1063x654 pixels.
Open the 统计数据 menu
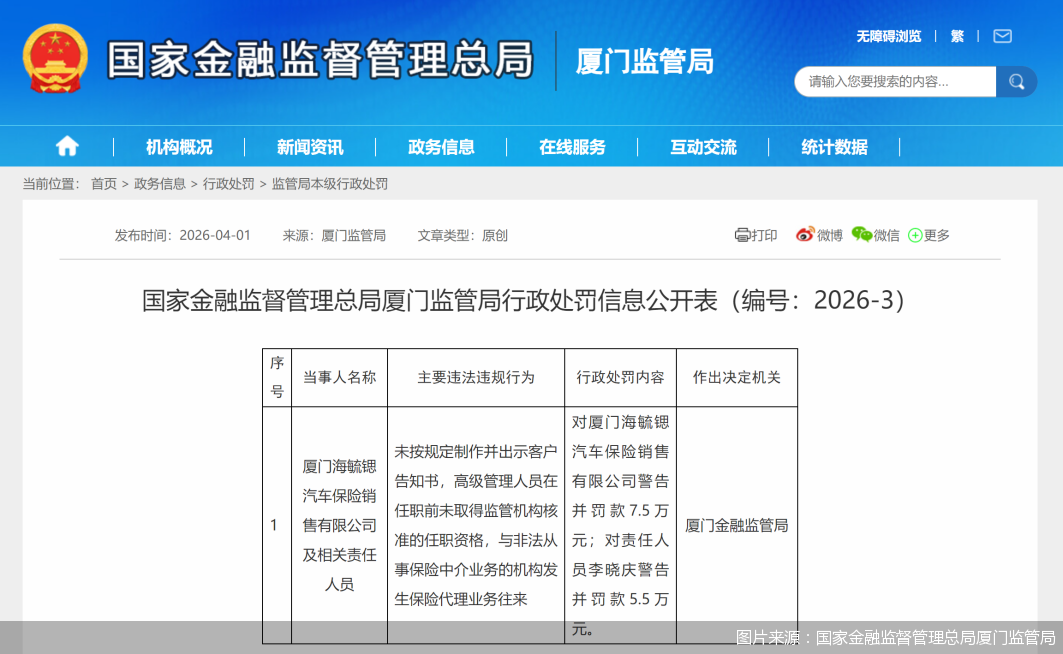[834, 146]
